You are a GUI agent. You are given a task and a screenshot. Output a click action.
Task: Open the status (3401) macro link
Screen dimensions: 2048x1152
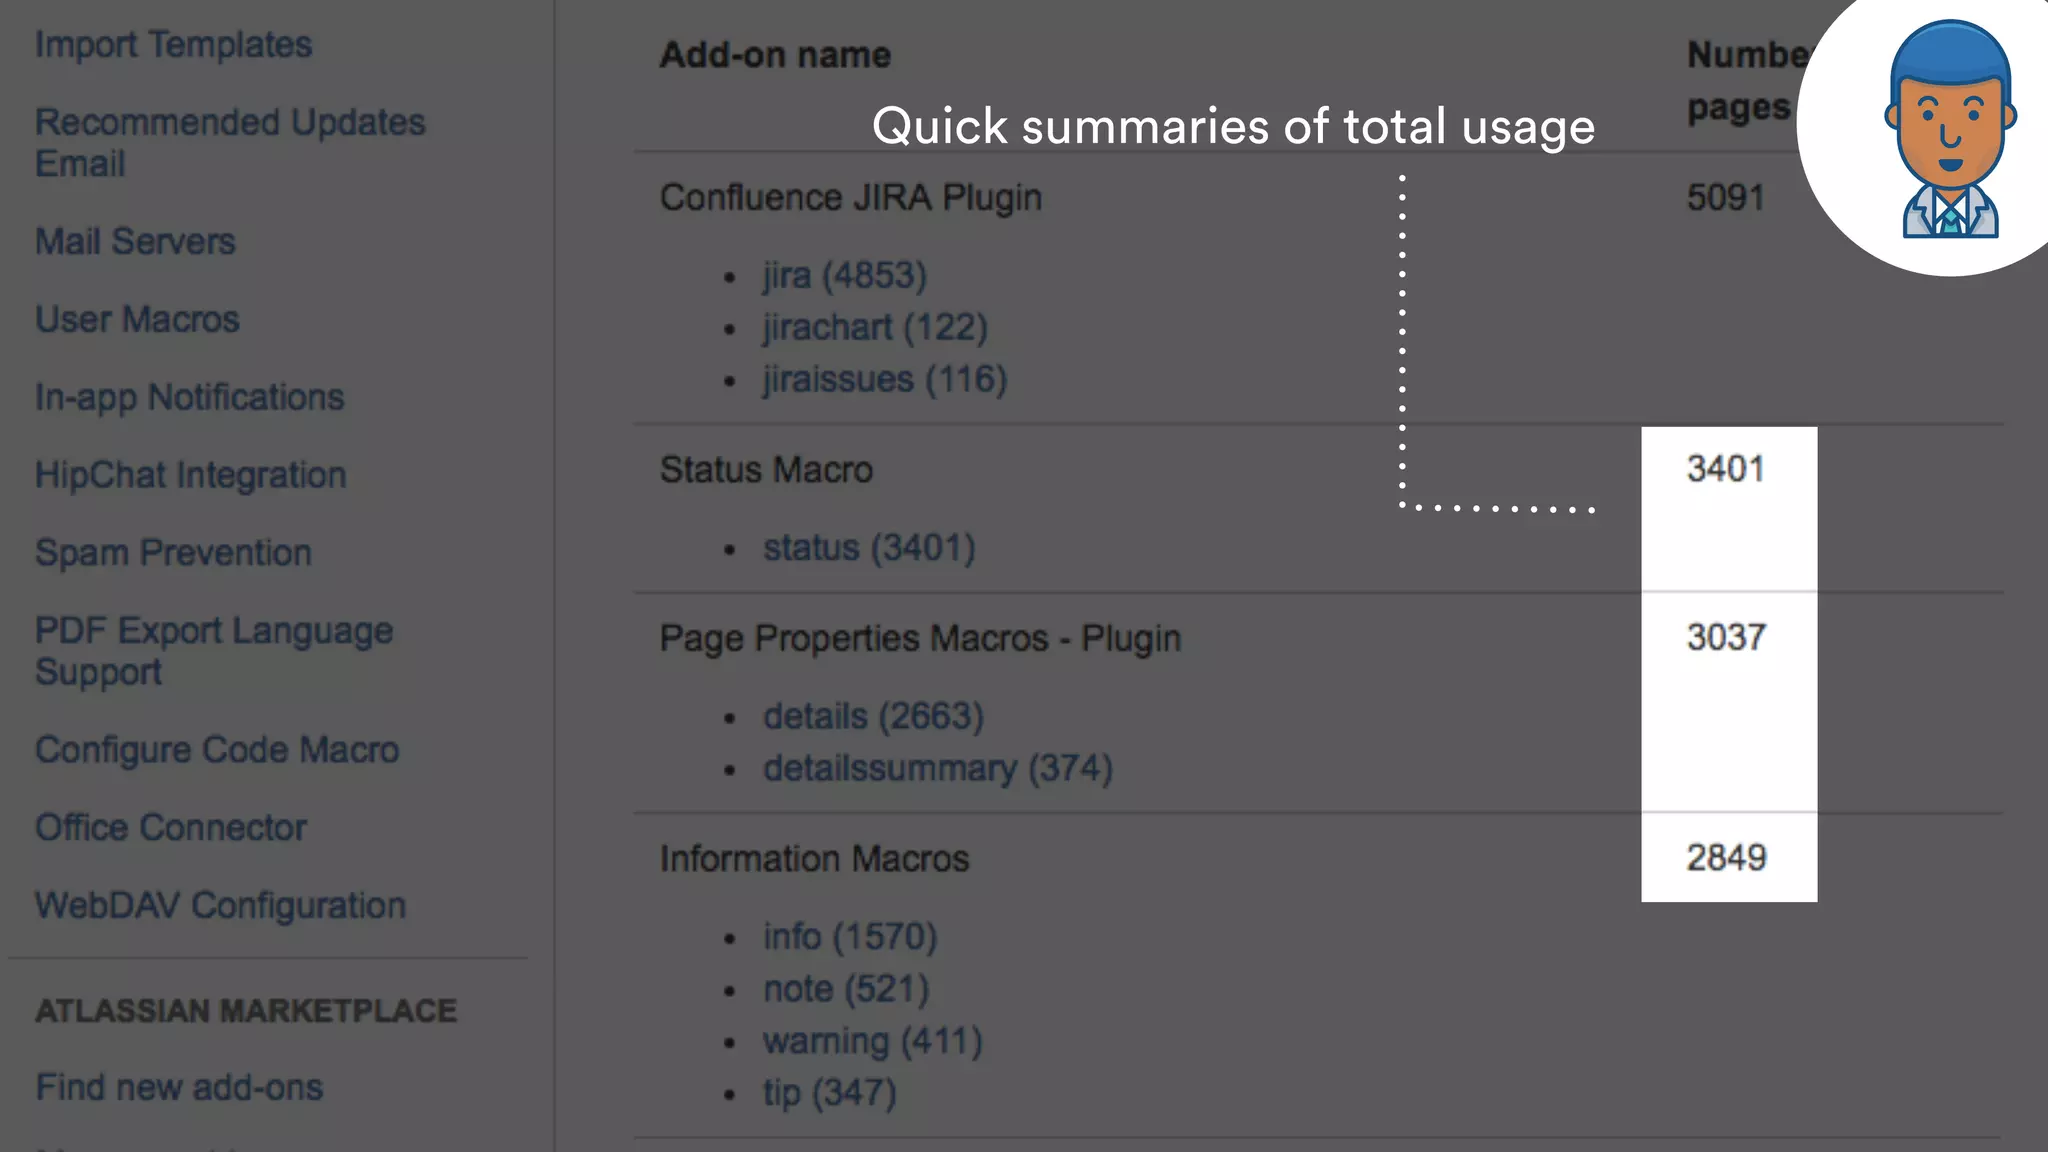868,548
